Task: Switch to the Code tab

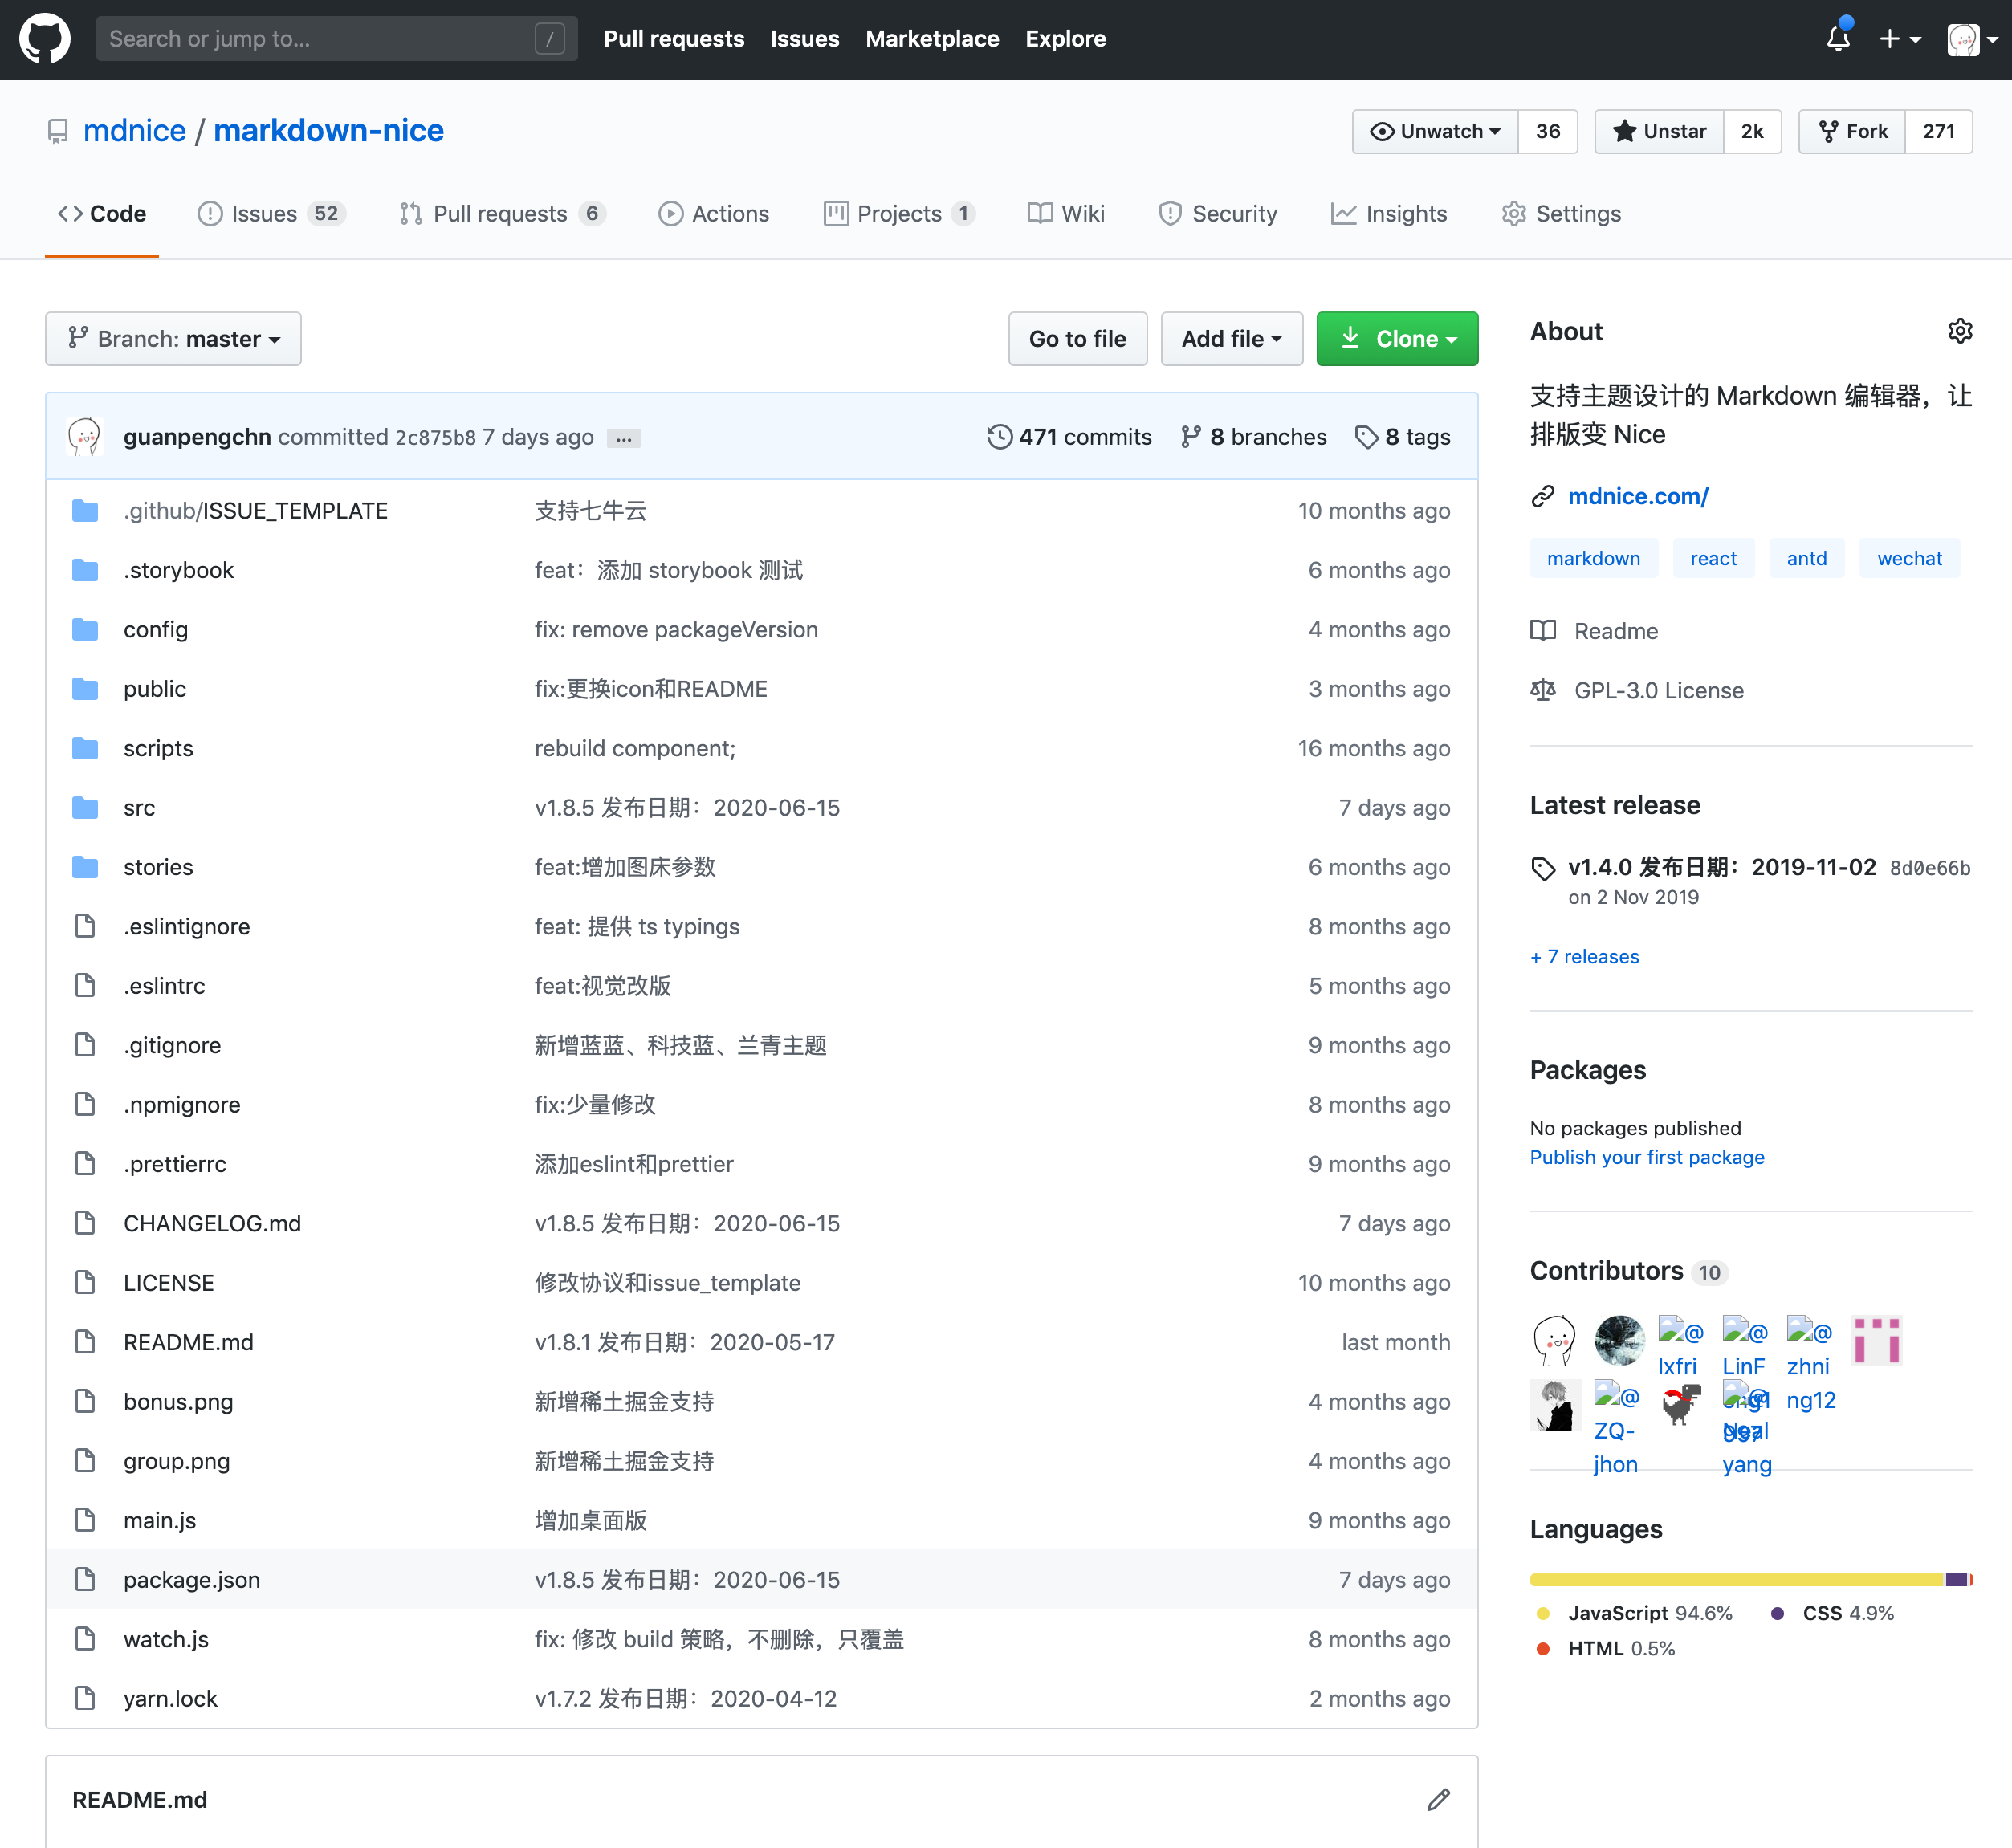Action: (102, 214)
